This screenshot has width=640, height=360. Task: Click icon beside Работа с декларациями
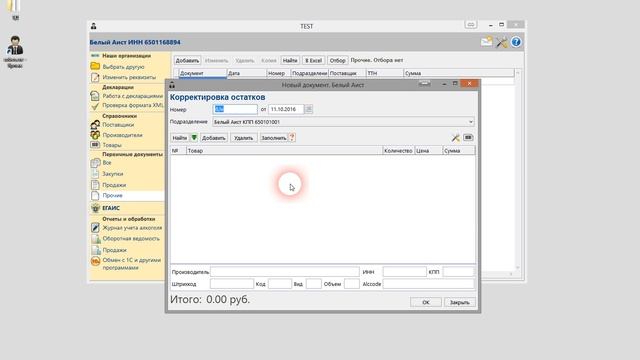[95, 96]
